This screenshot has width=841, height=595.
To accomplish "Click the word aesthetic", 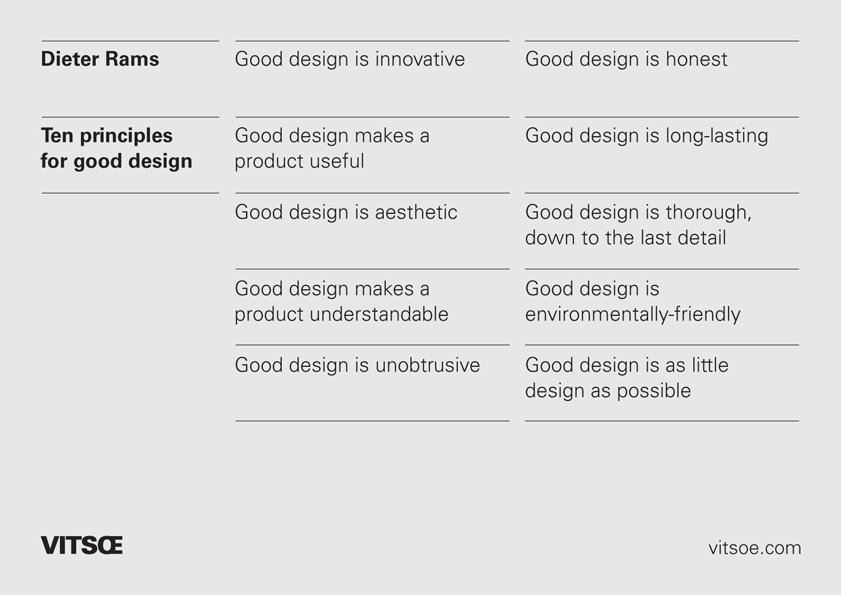I will tap(416, 212).
